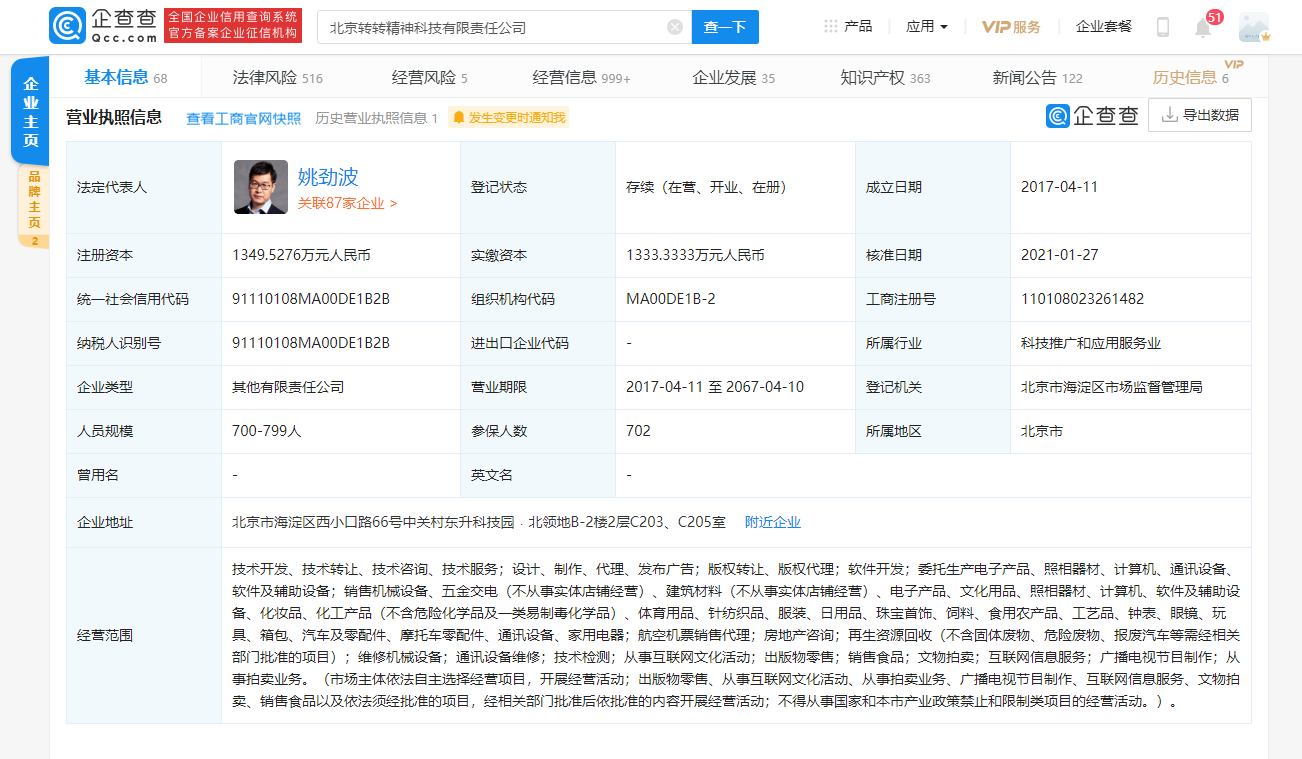The width and height of the screenshot is (1302, 759).
Task: Select the insured count 702
Action: (638, 431)
